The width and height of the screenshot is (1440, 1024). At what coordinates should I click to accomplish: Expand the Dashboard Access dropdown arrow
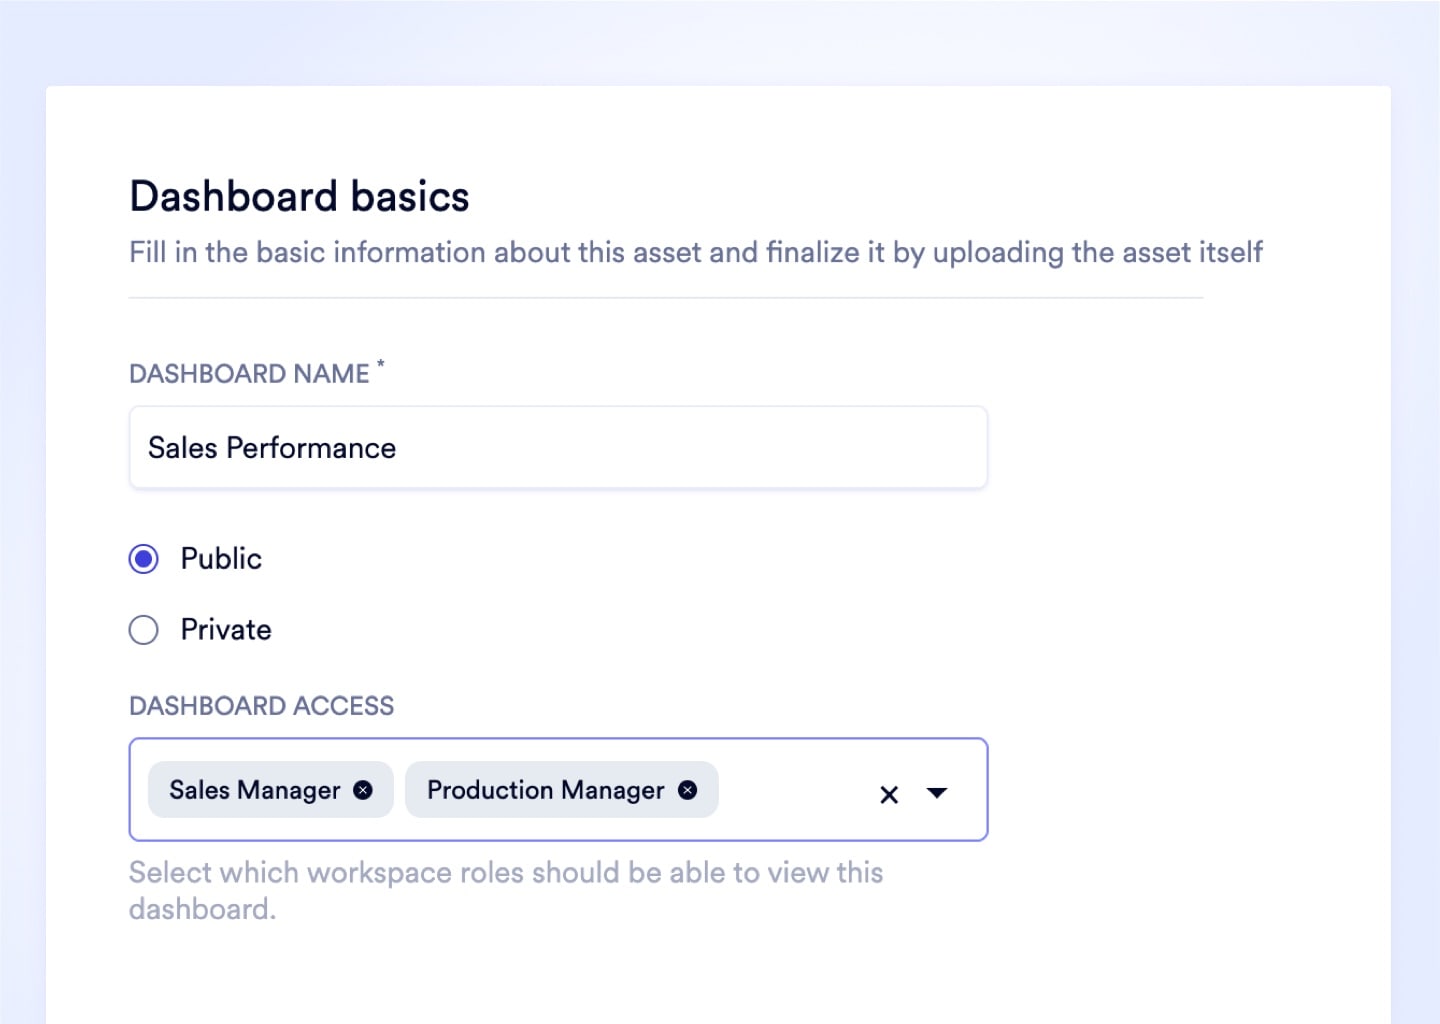click(x=937, y=793)
